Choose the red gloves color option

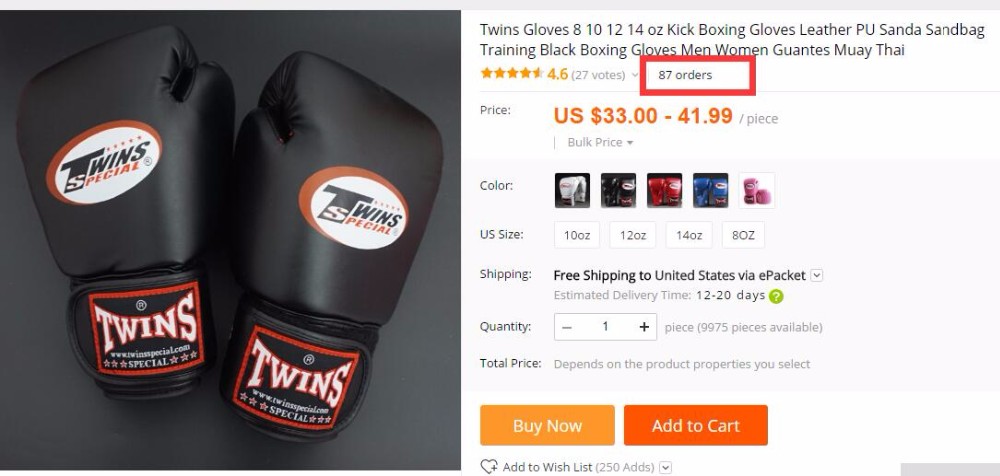coord(665,190)
